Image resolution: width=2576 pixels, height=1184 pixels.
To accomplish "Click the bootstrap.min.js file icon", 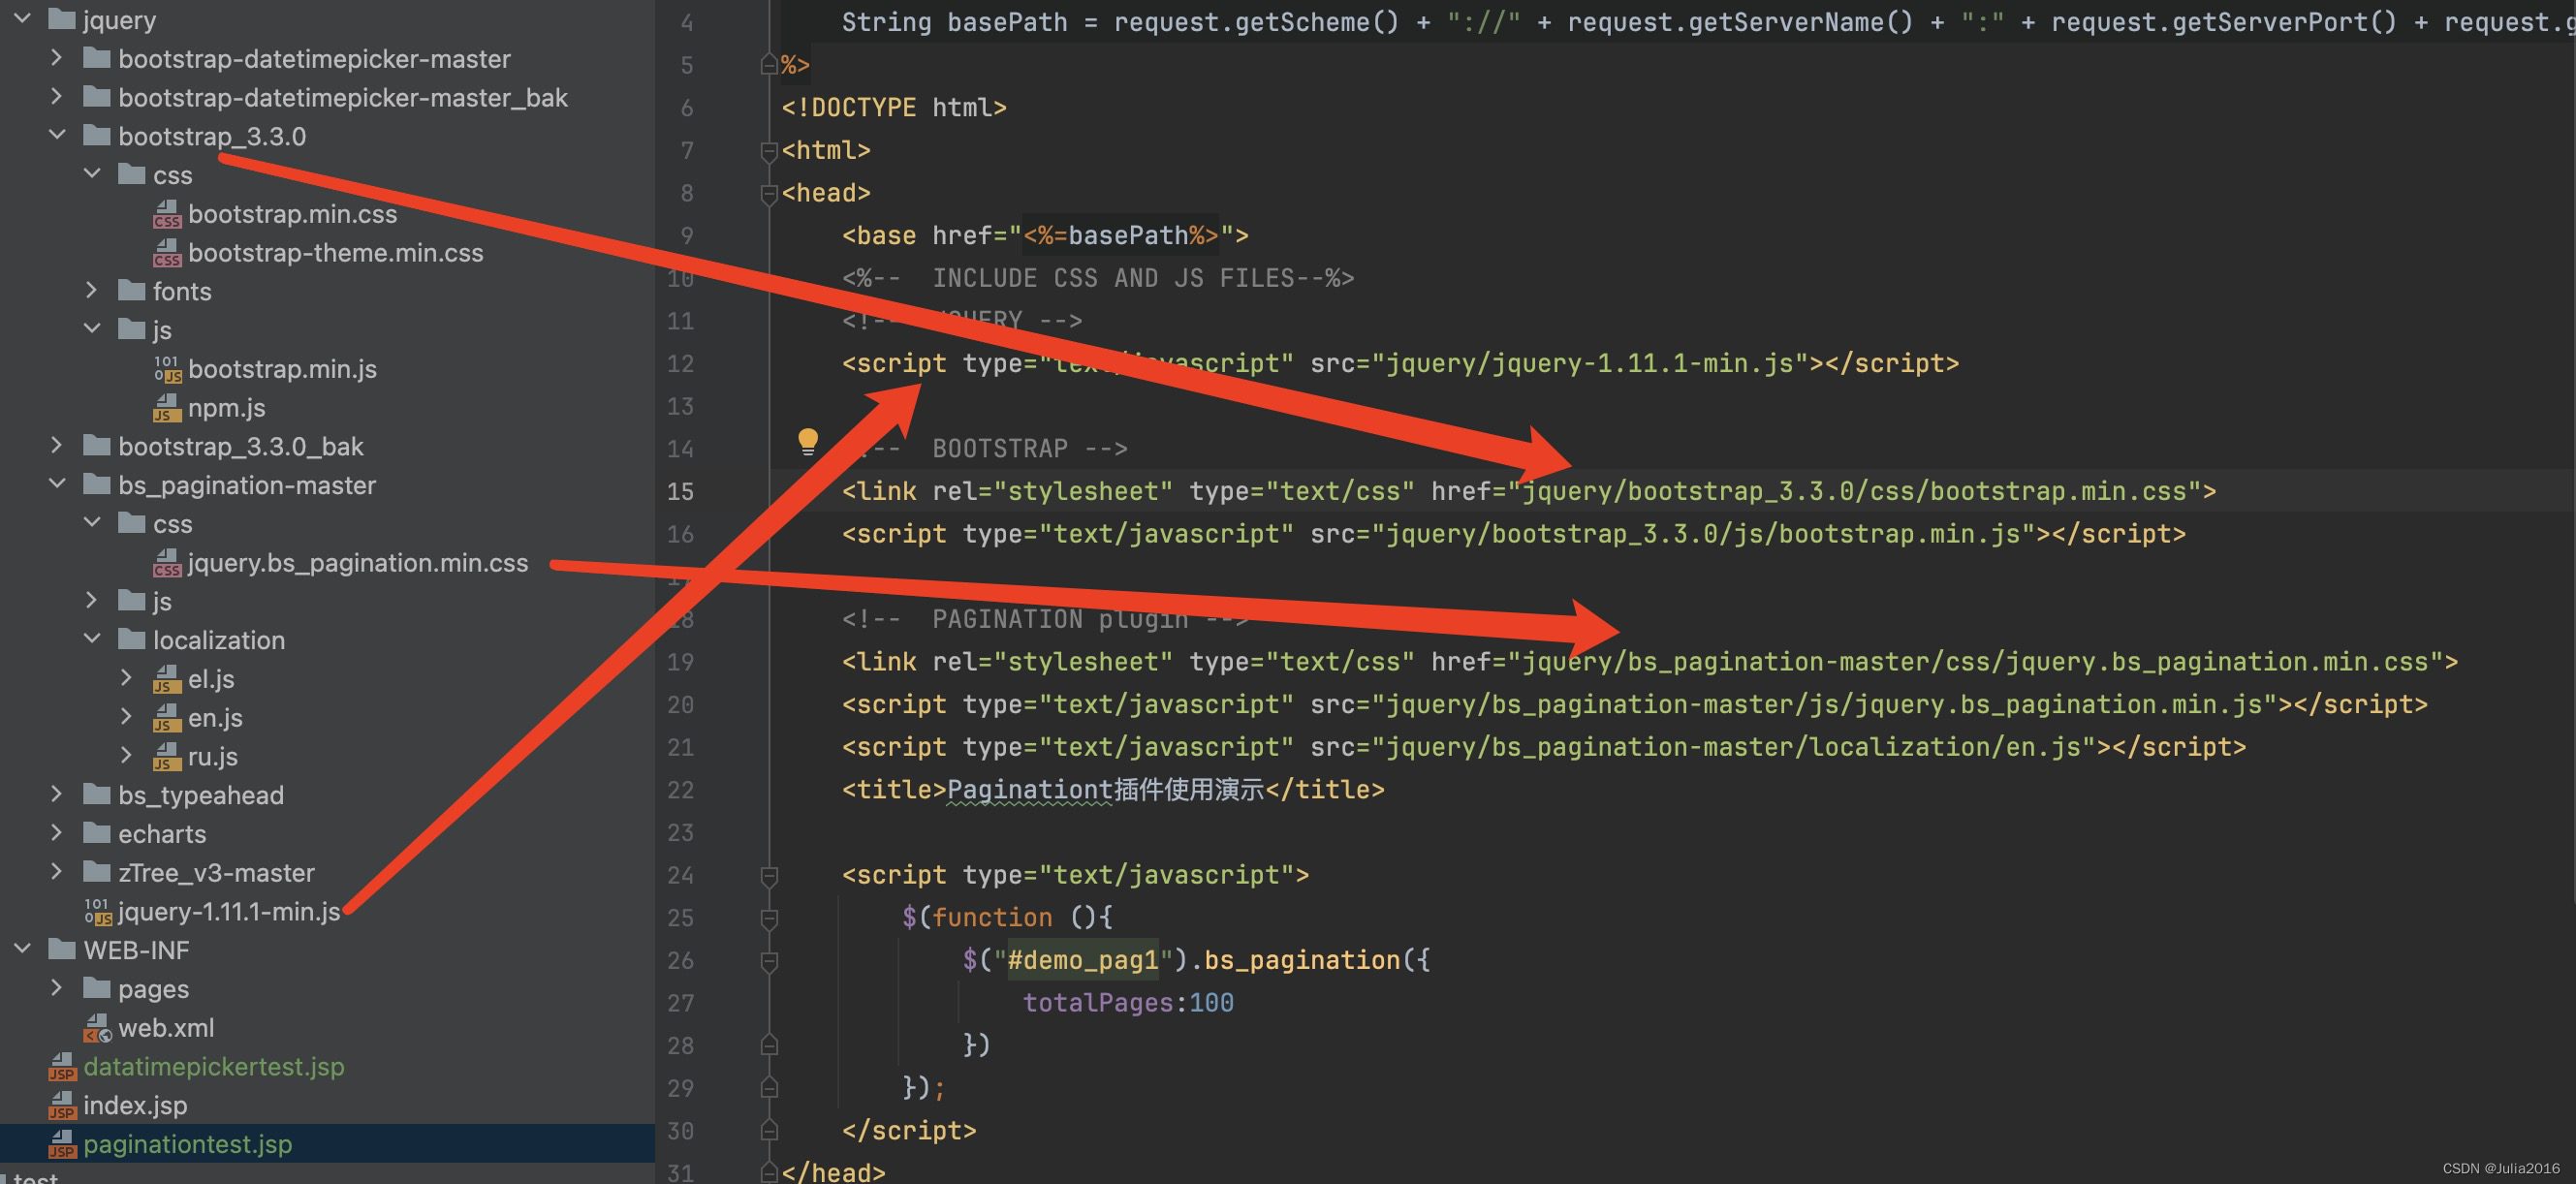I will click(x=167, y=369).
